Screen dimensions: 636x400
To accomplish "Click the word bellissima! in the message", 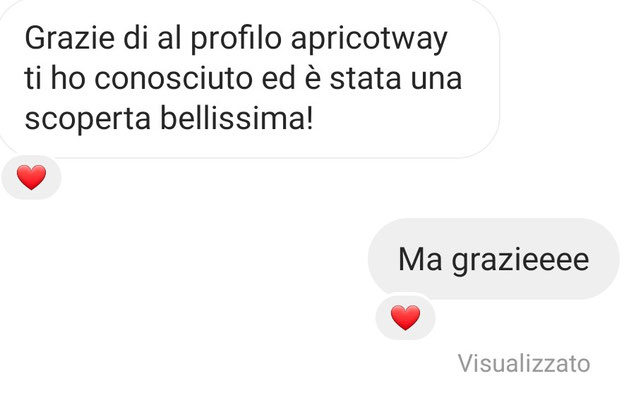I will pyautogui.click(x=237, y=119).
